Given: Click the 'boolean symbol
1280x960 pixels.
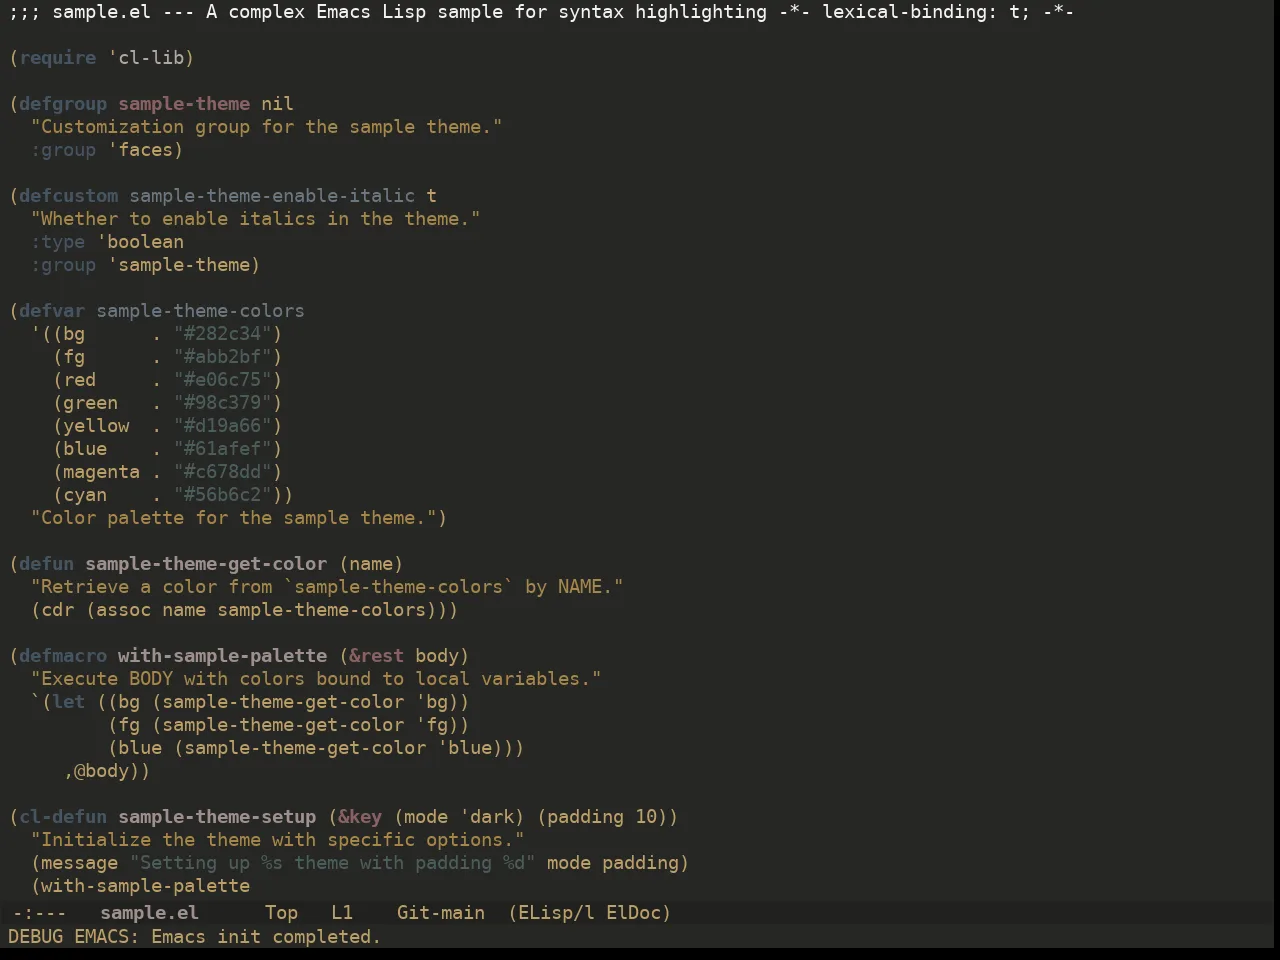Looking at the screenshot, I should click(x=141, y=242).
